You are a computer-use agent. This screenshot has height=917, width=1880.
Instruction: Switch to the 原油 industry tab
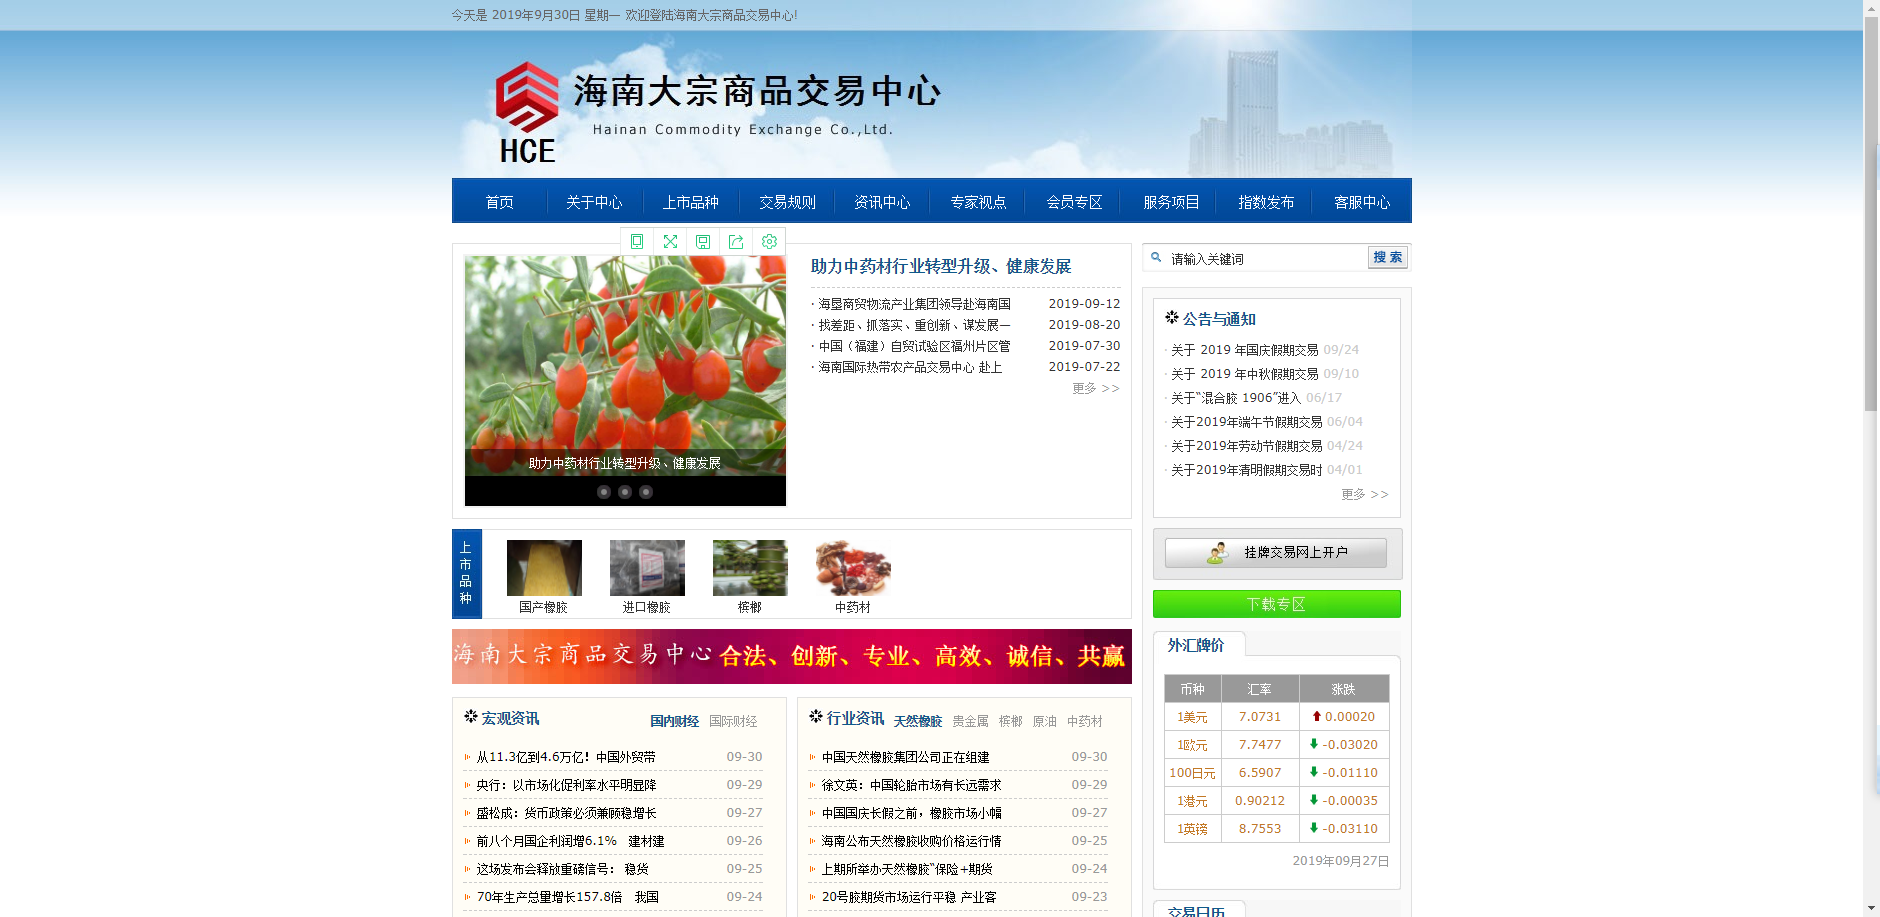(x=1044, y=721)
